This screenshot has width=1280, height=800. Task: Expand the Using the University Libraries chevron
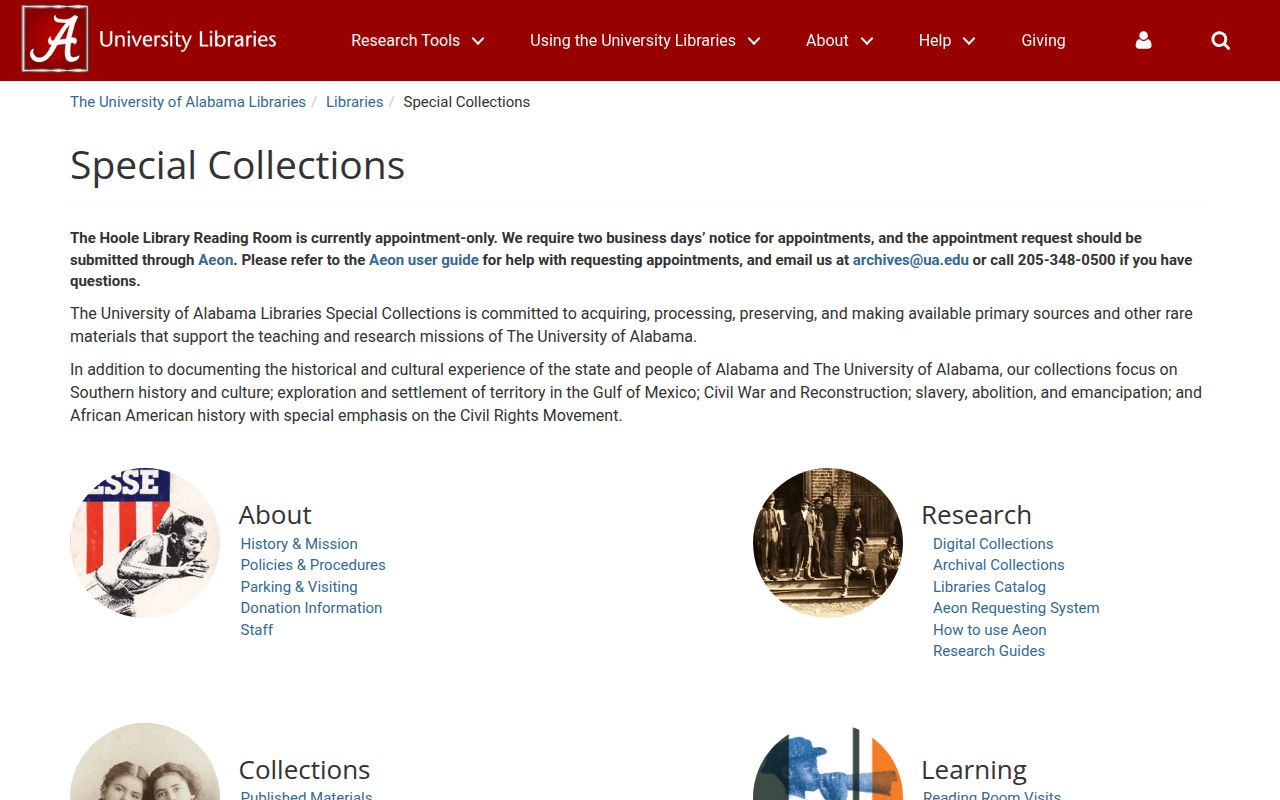754,41
